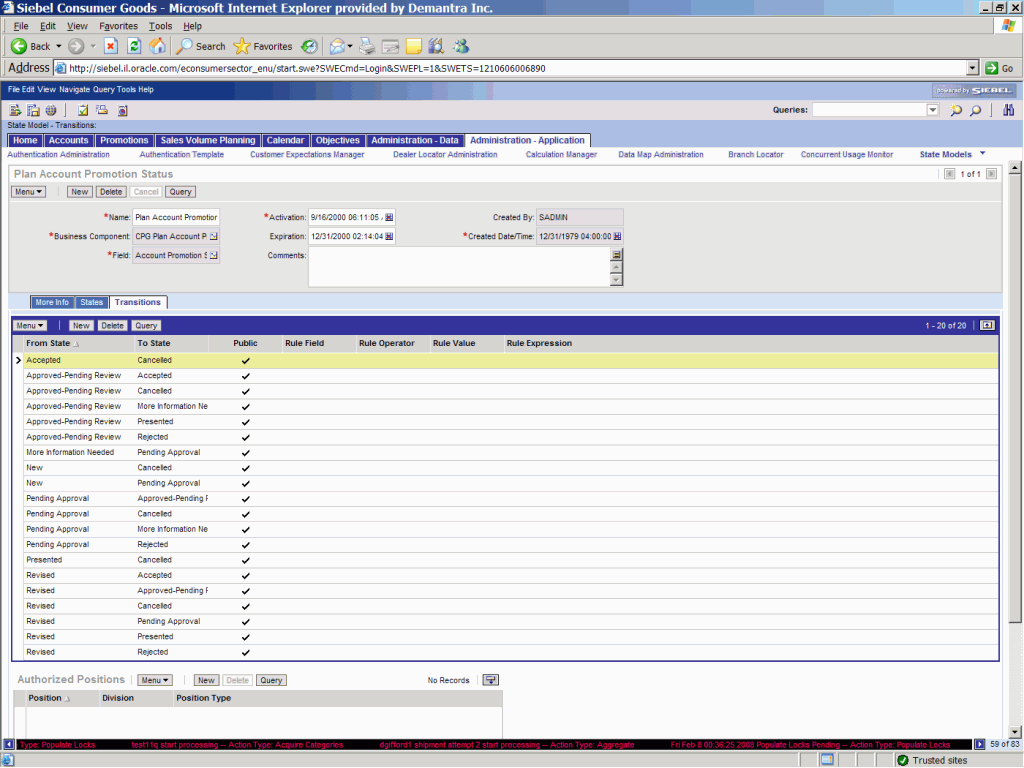Screen dimensions: 1024x768
Task: Open the Back button history dropdown
Action: [59, 46]
